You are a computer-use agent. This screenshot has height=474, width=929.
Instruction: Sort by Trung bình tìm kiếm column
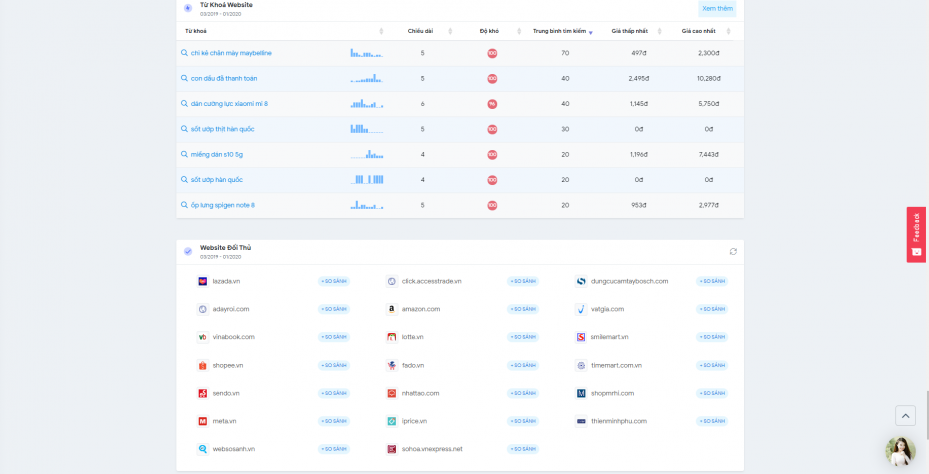click(591, 31)
